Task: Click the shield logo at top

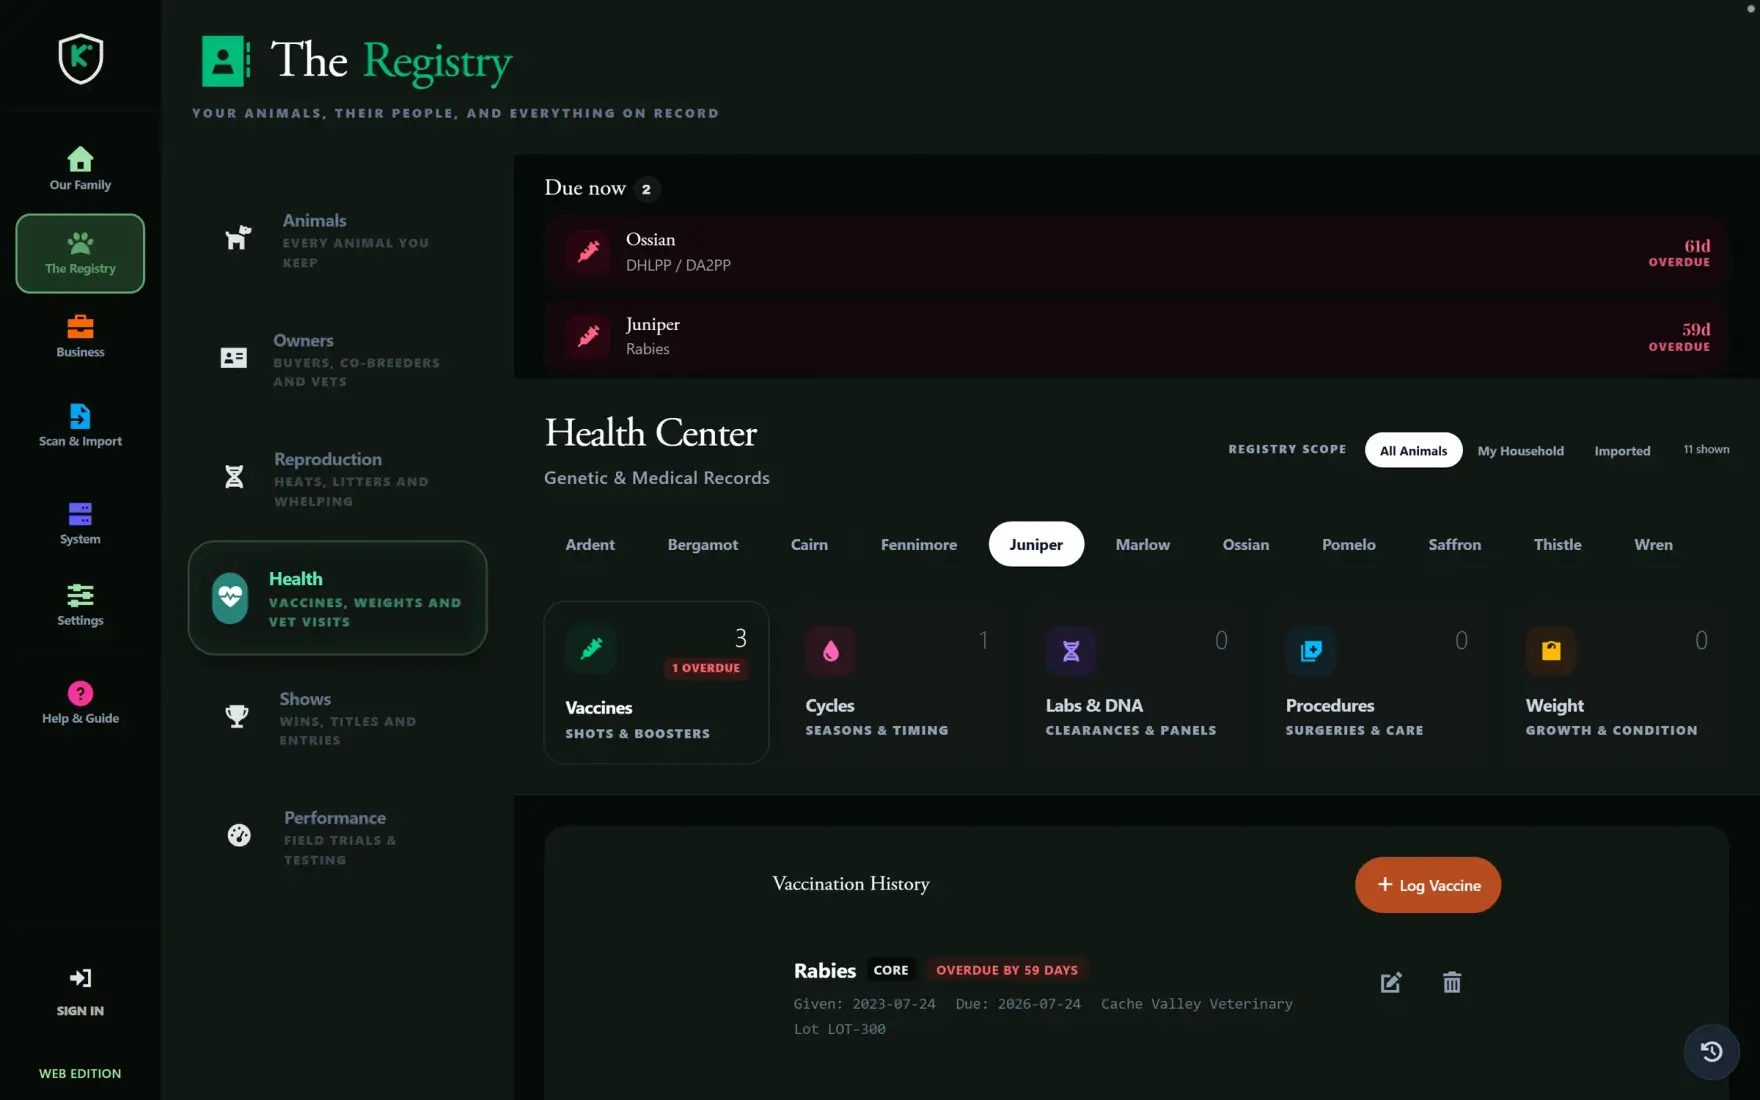Action: click(x=80, y=58)
